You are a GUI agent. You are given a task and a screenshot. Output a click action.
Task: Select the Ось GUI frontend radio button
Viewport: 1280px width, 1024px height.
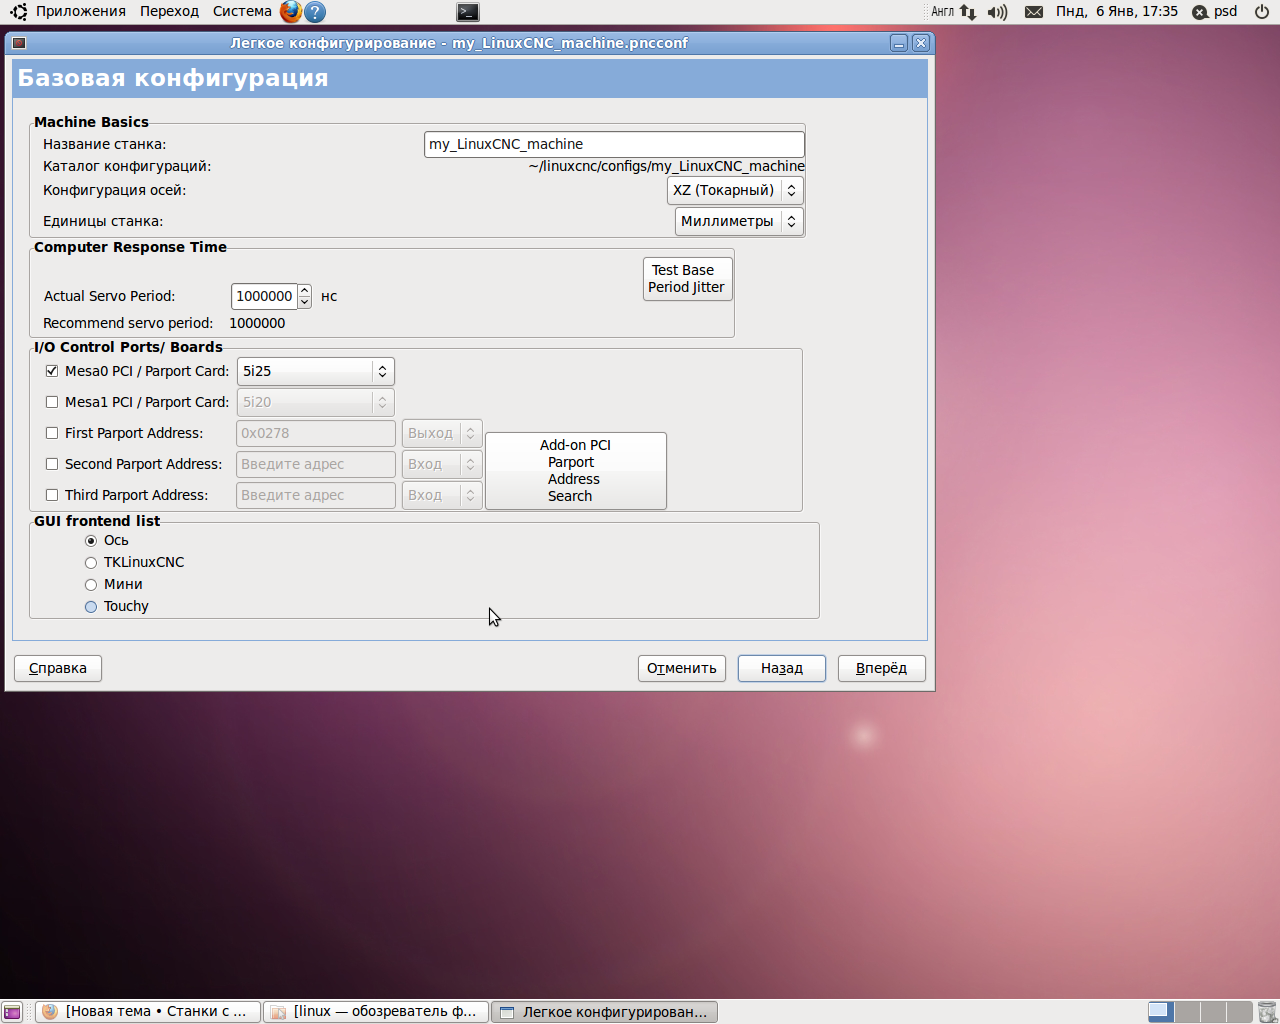91,541
